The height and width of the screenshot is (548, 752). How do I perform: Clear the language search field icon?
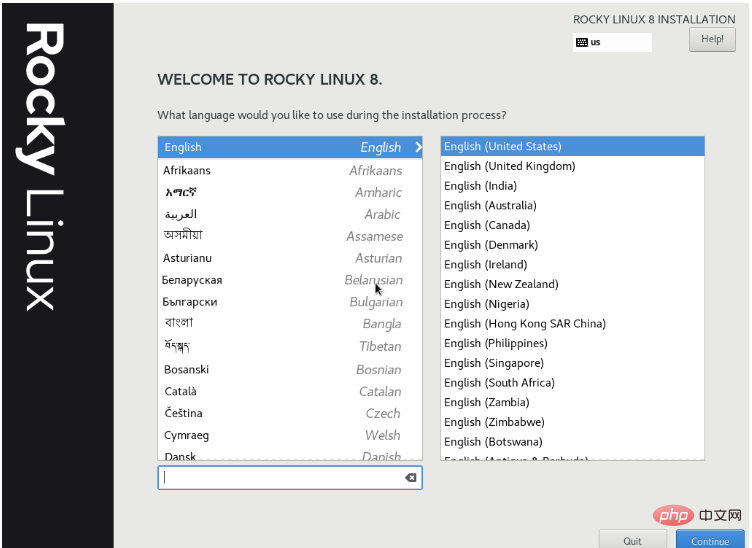coord(410,478)
